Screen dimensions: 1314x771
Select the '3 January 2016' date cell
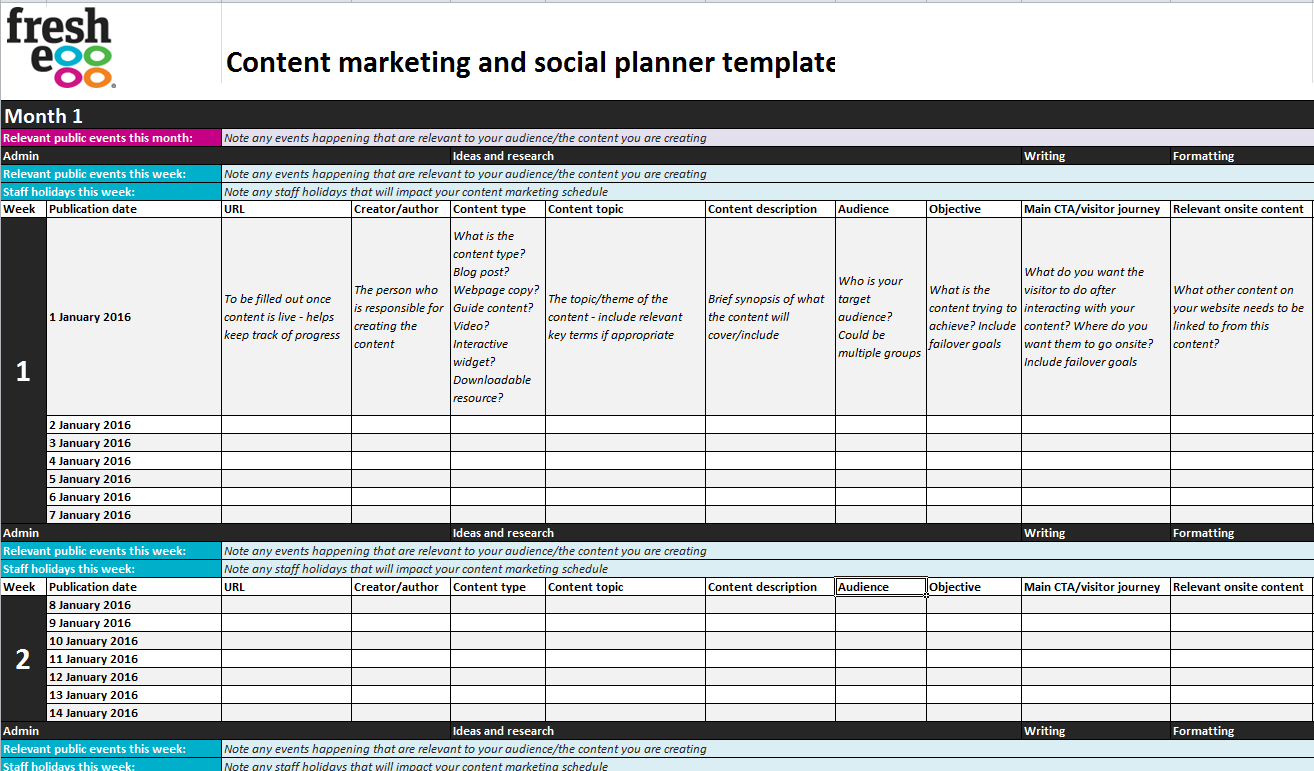pos(134,443)
